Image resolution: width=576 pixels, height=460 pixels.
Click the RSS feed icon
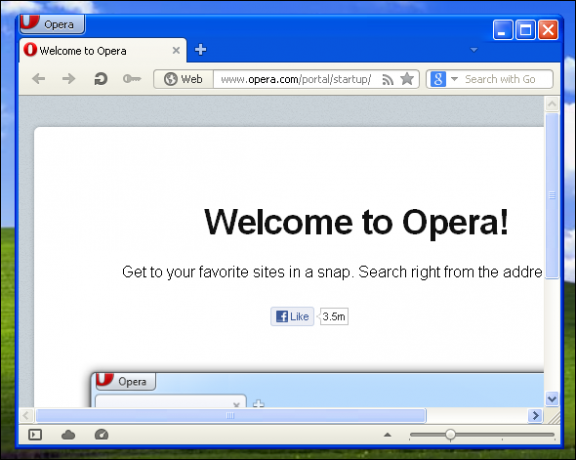(x=388, y=79)
